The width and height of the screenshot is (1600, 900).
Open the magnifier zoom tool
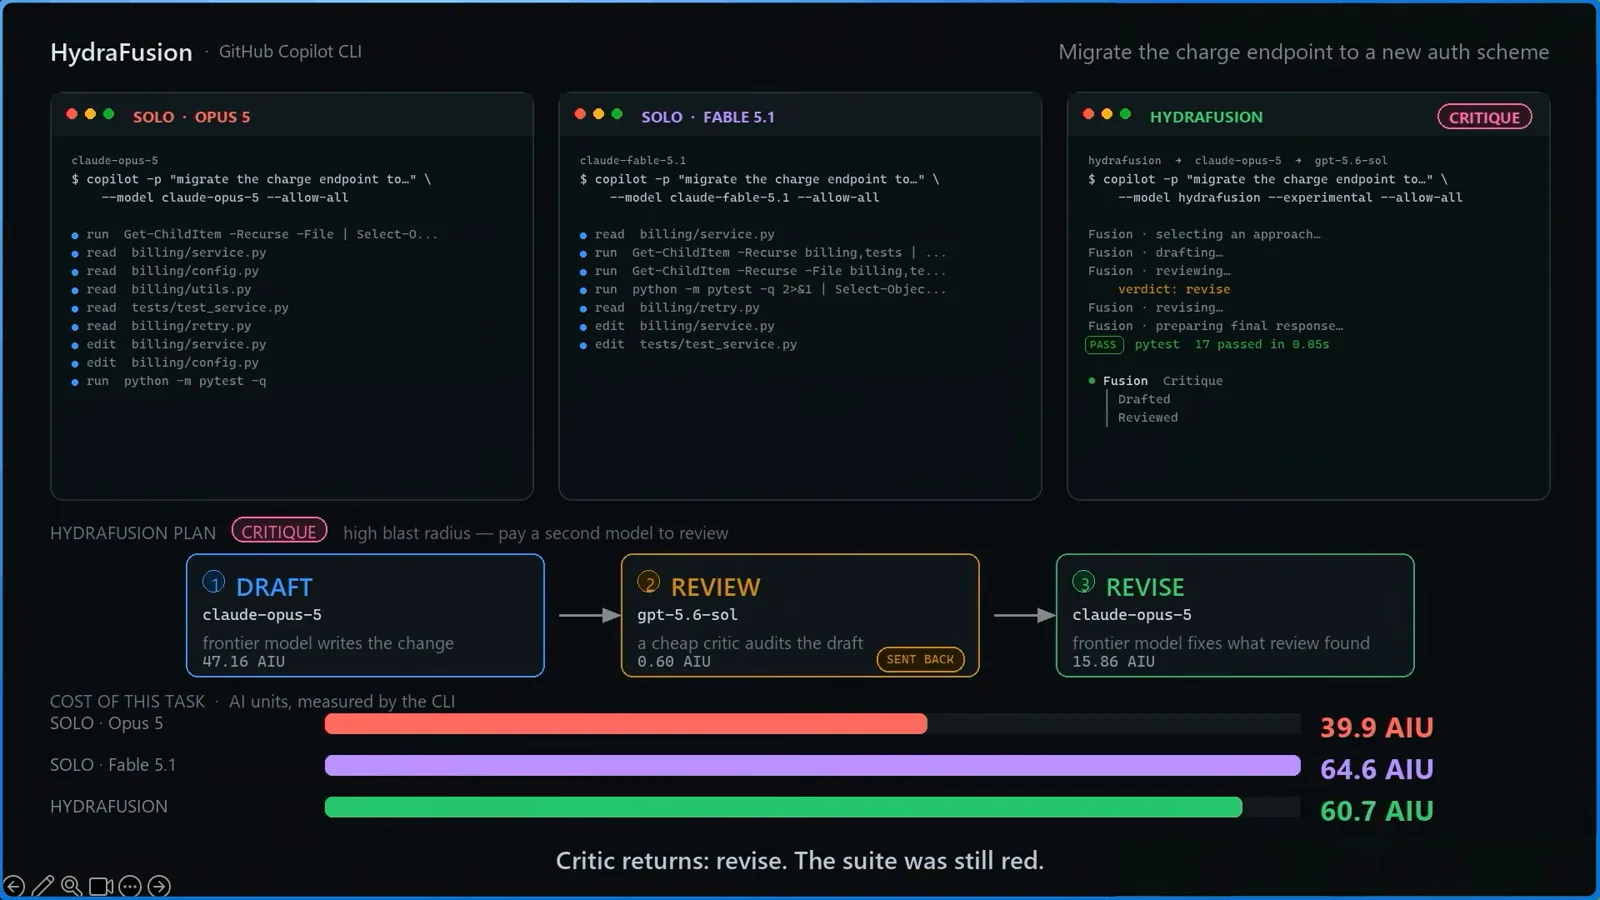tap(72, 886)
